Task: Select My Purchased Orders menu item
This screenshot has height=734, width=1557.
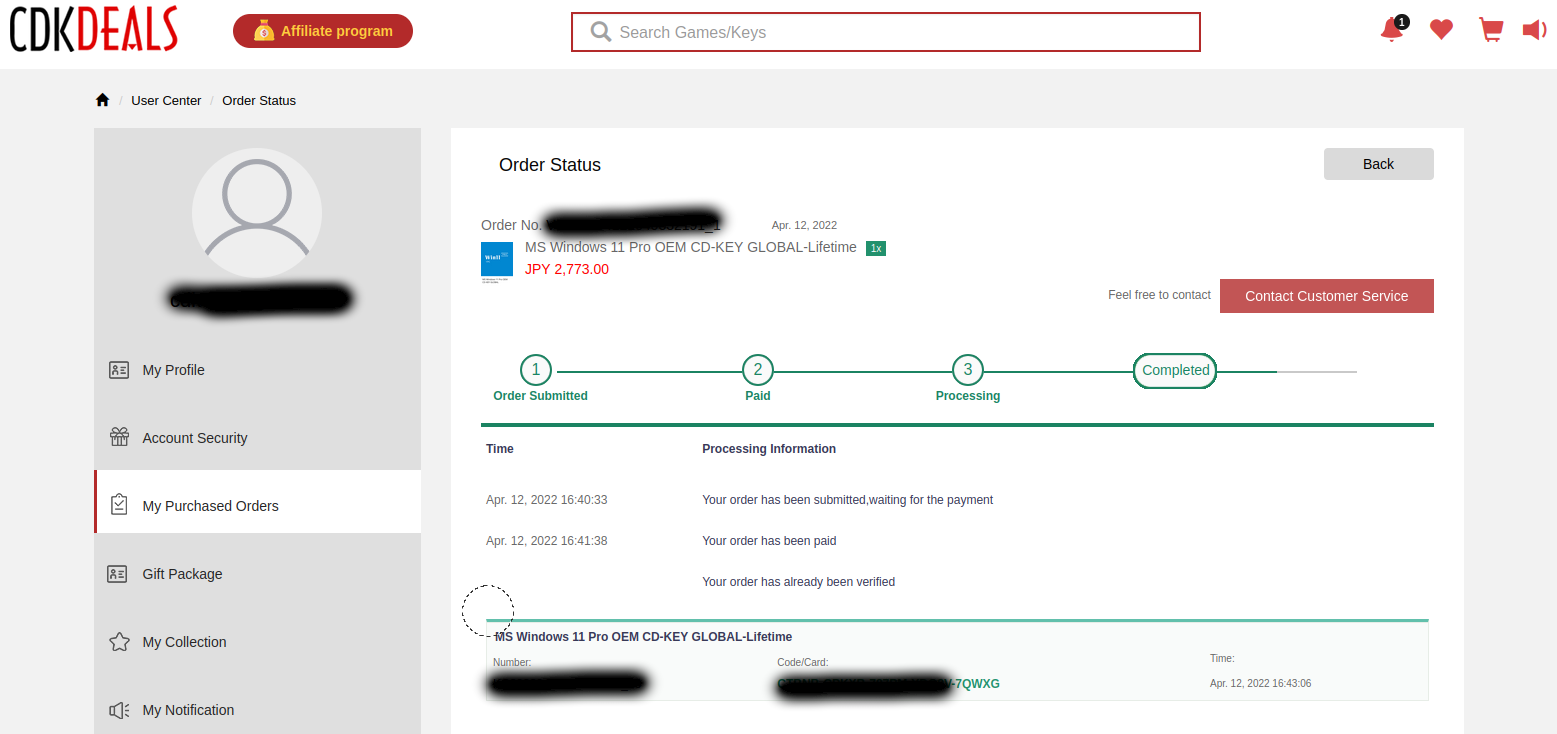Action: click(257, 502)
